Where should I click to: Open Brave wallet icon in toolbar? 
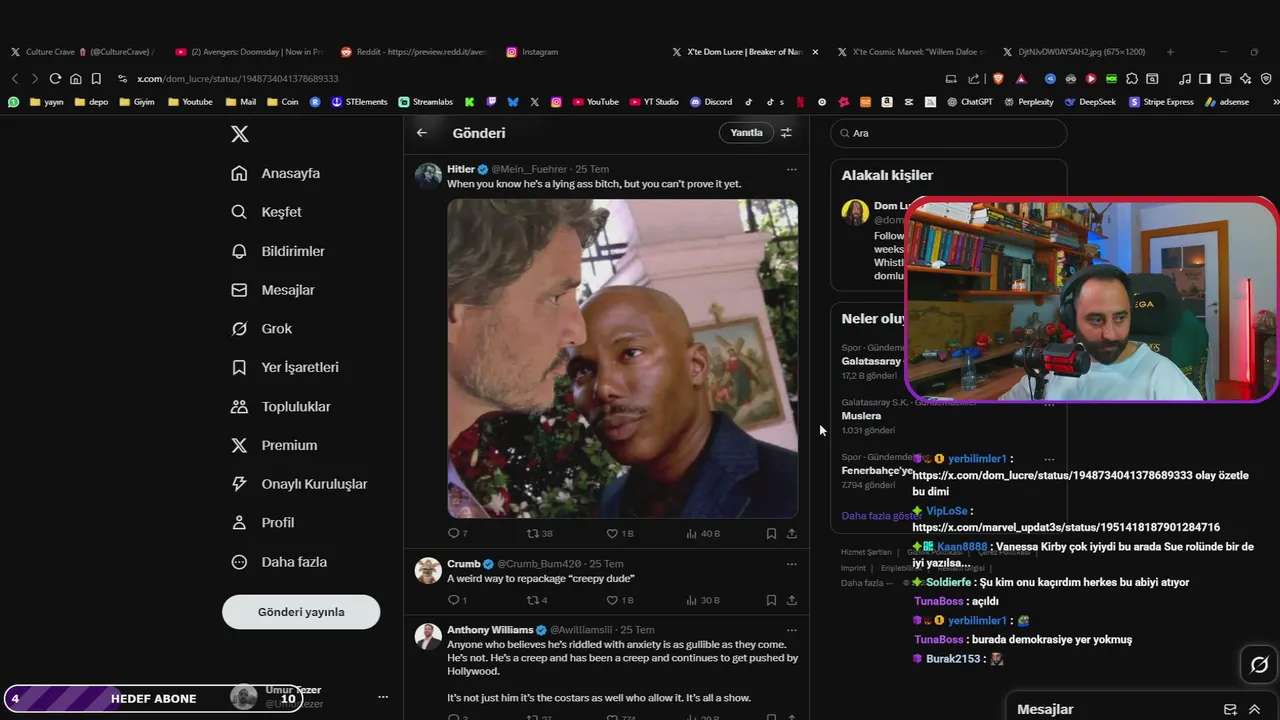[x=1225, y=79]
